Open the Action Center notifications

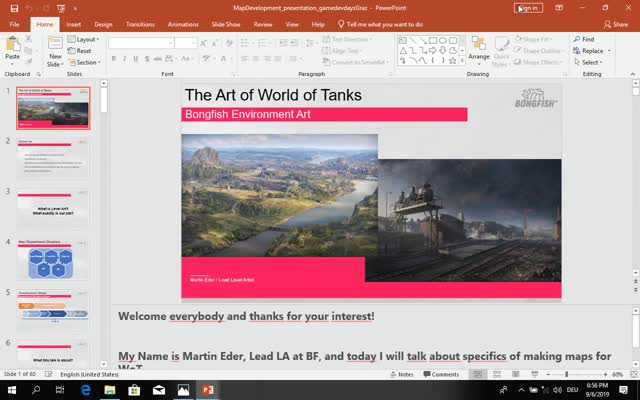click(624, 390)
